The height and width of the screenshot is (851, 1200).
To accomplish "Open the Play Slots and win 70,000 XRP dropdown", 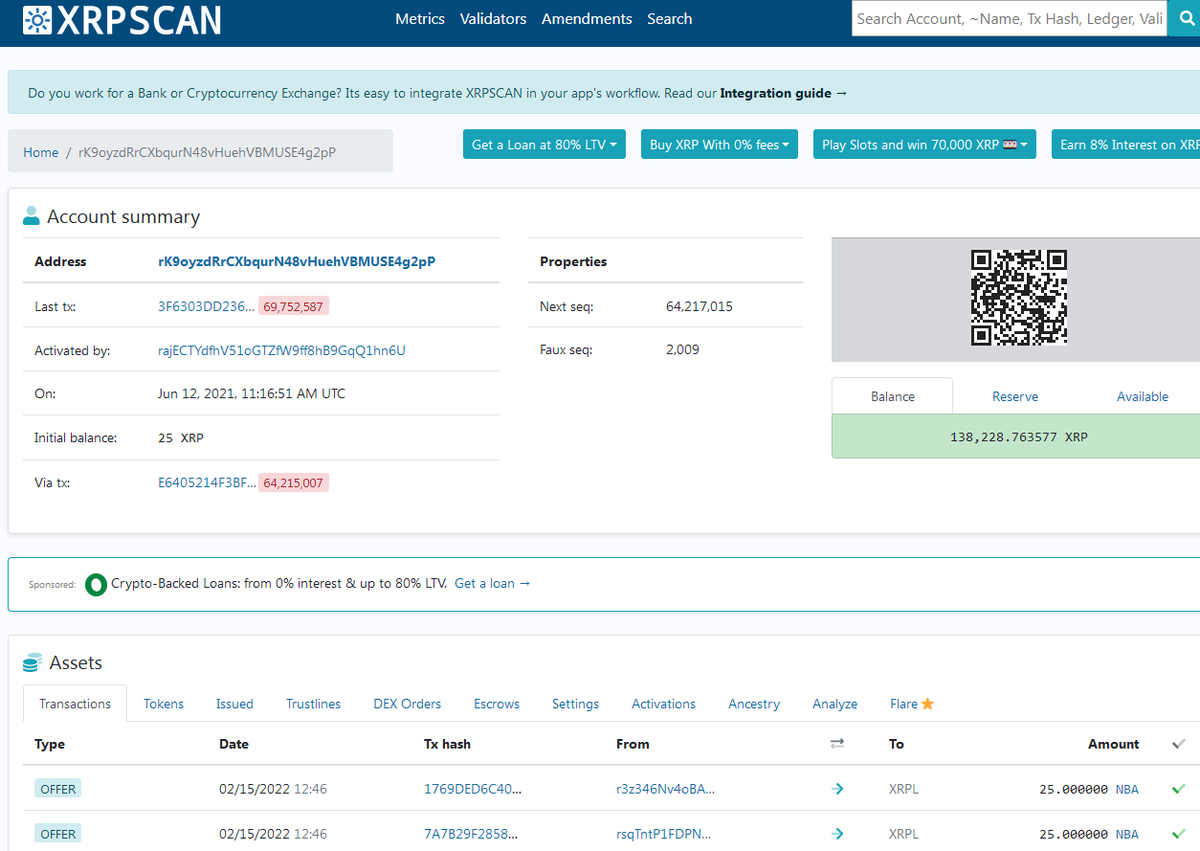I will pos(925,145).
